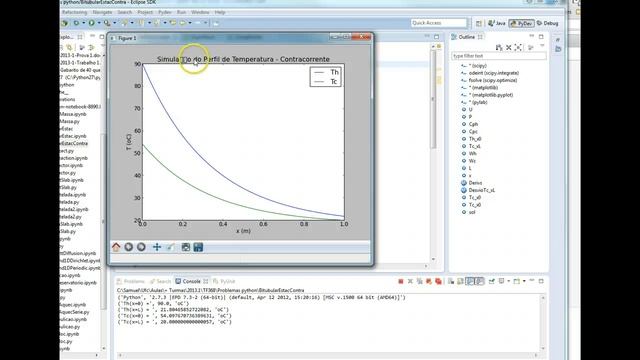The height and width of the screenshot is (360, 640).
Task: Click the Run green play toolbar button
Action: click(x=91, y=23)
